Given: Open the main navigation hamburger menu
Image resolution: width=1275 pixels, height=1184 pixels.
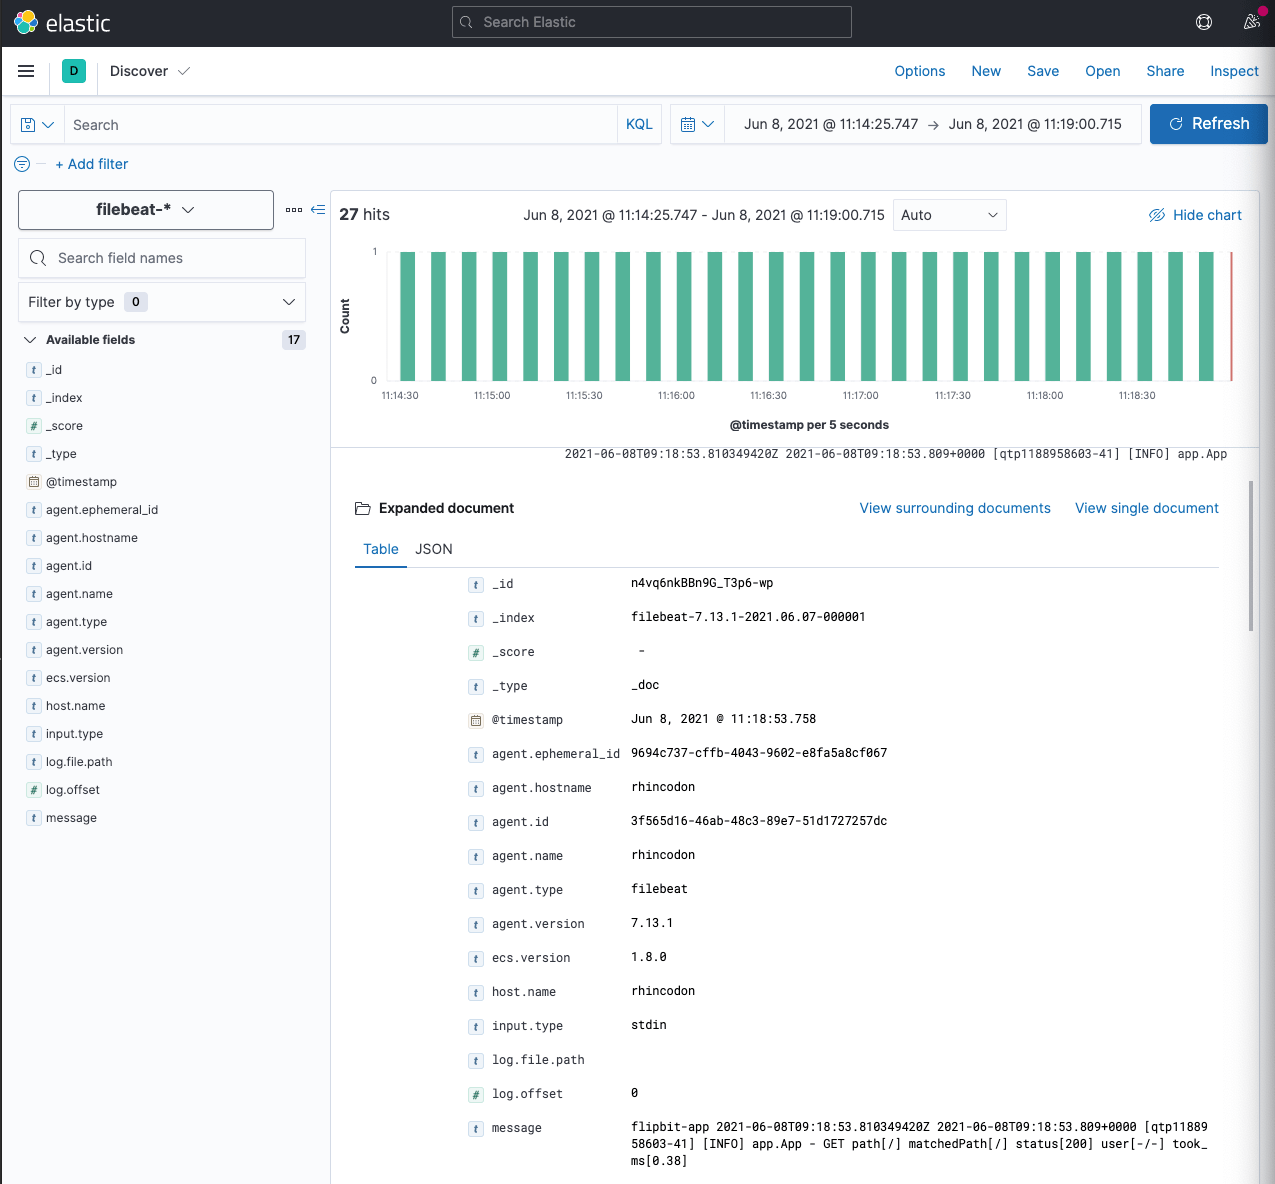Looking at the screenshot, I should [26, 71].
